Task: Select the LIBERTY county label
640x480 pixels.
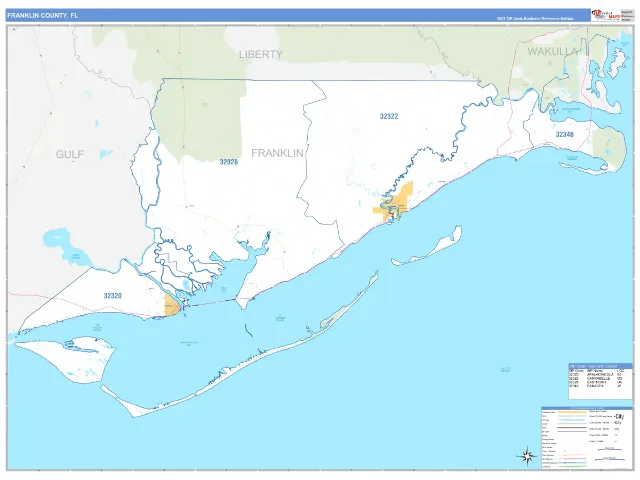Action: (x=260, y=54)
